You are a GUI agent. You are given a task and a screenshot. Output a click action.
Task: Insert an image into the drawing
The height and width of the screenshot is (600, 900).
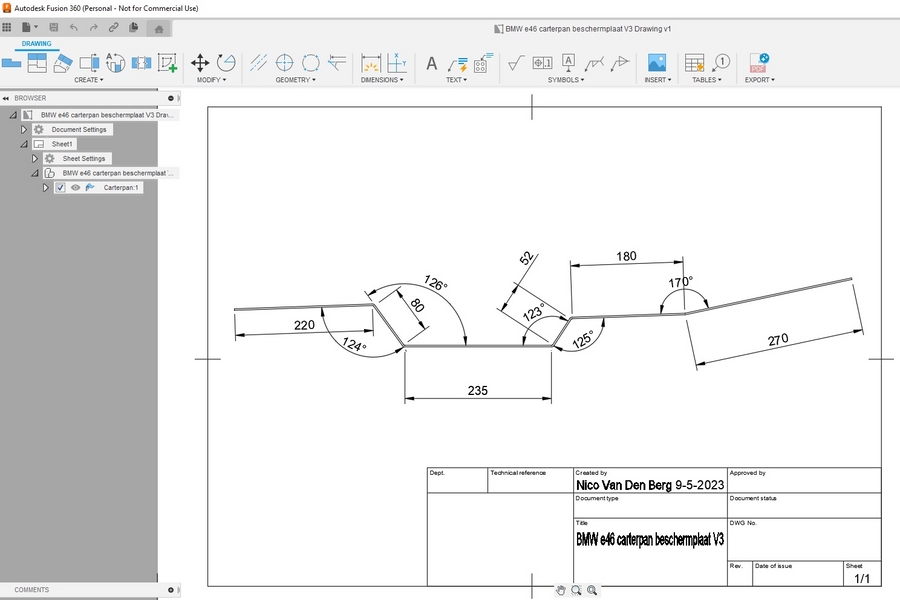coord(657,63)
